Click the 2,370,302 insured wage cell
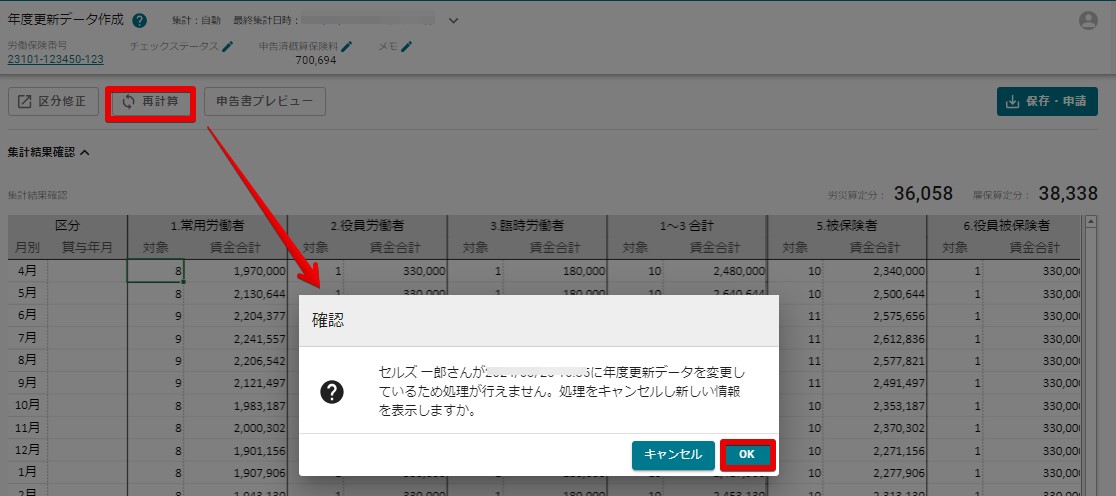This screenshot has height=496, width=1116. [x=876, y=428]
